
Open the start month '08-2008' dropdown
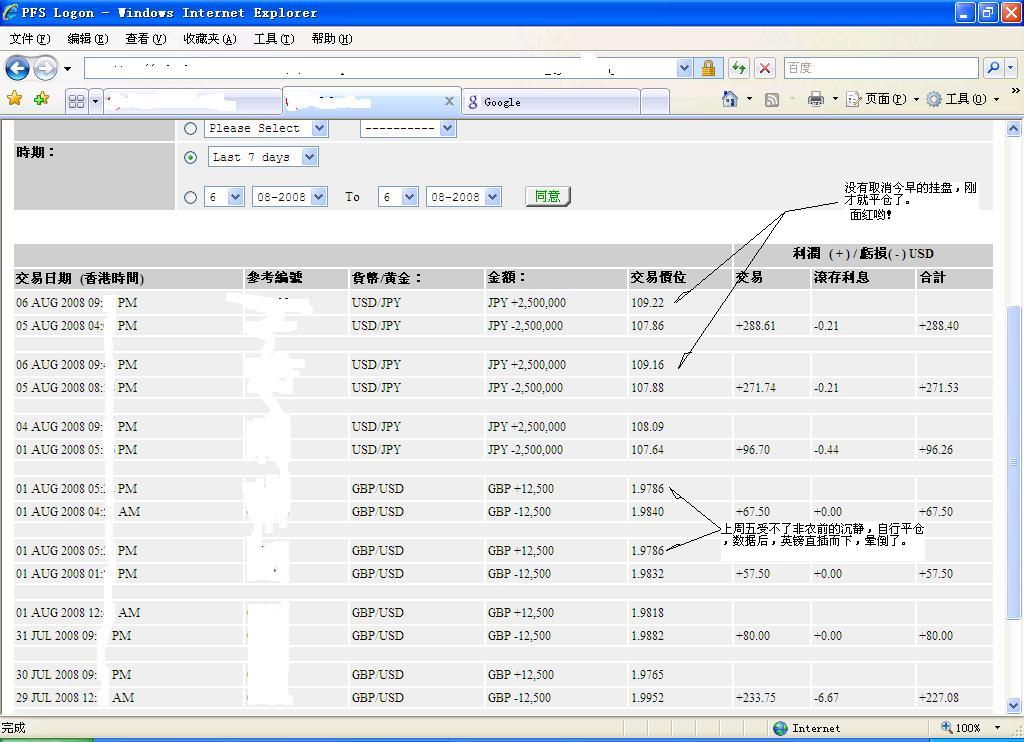(289, 197)
